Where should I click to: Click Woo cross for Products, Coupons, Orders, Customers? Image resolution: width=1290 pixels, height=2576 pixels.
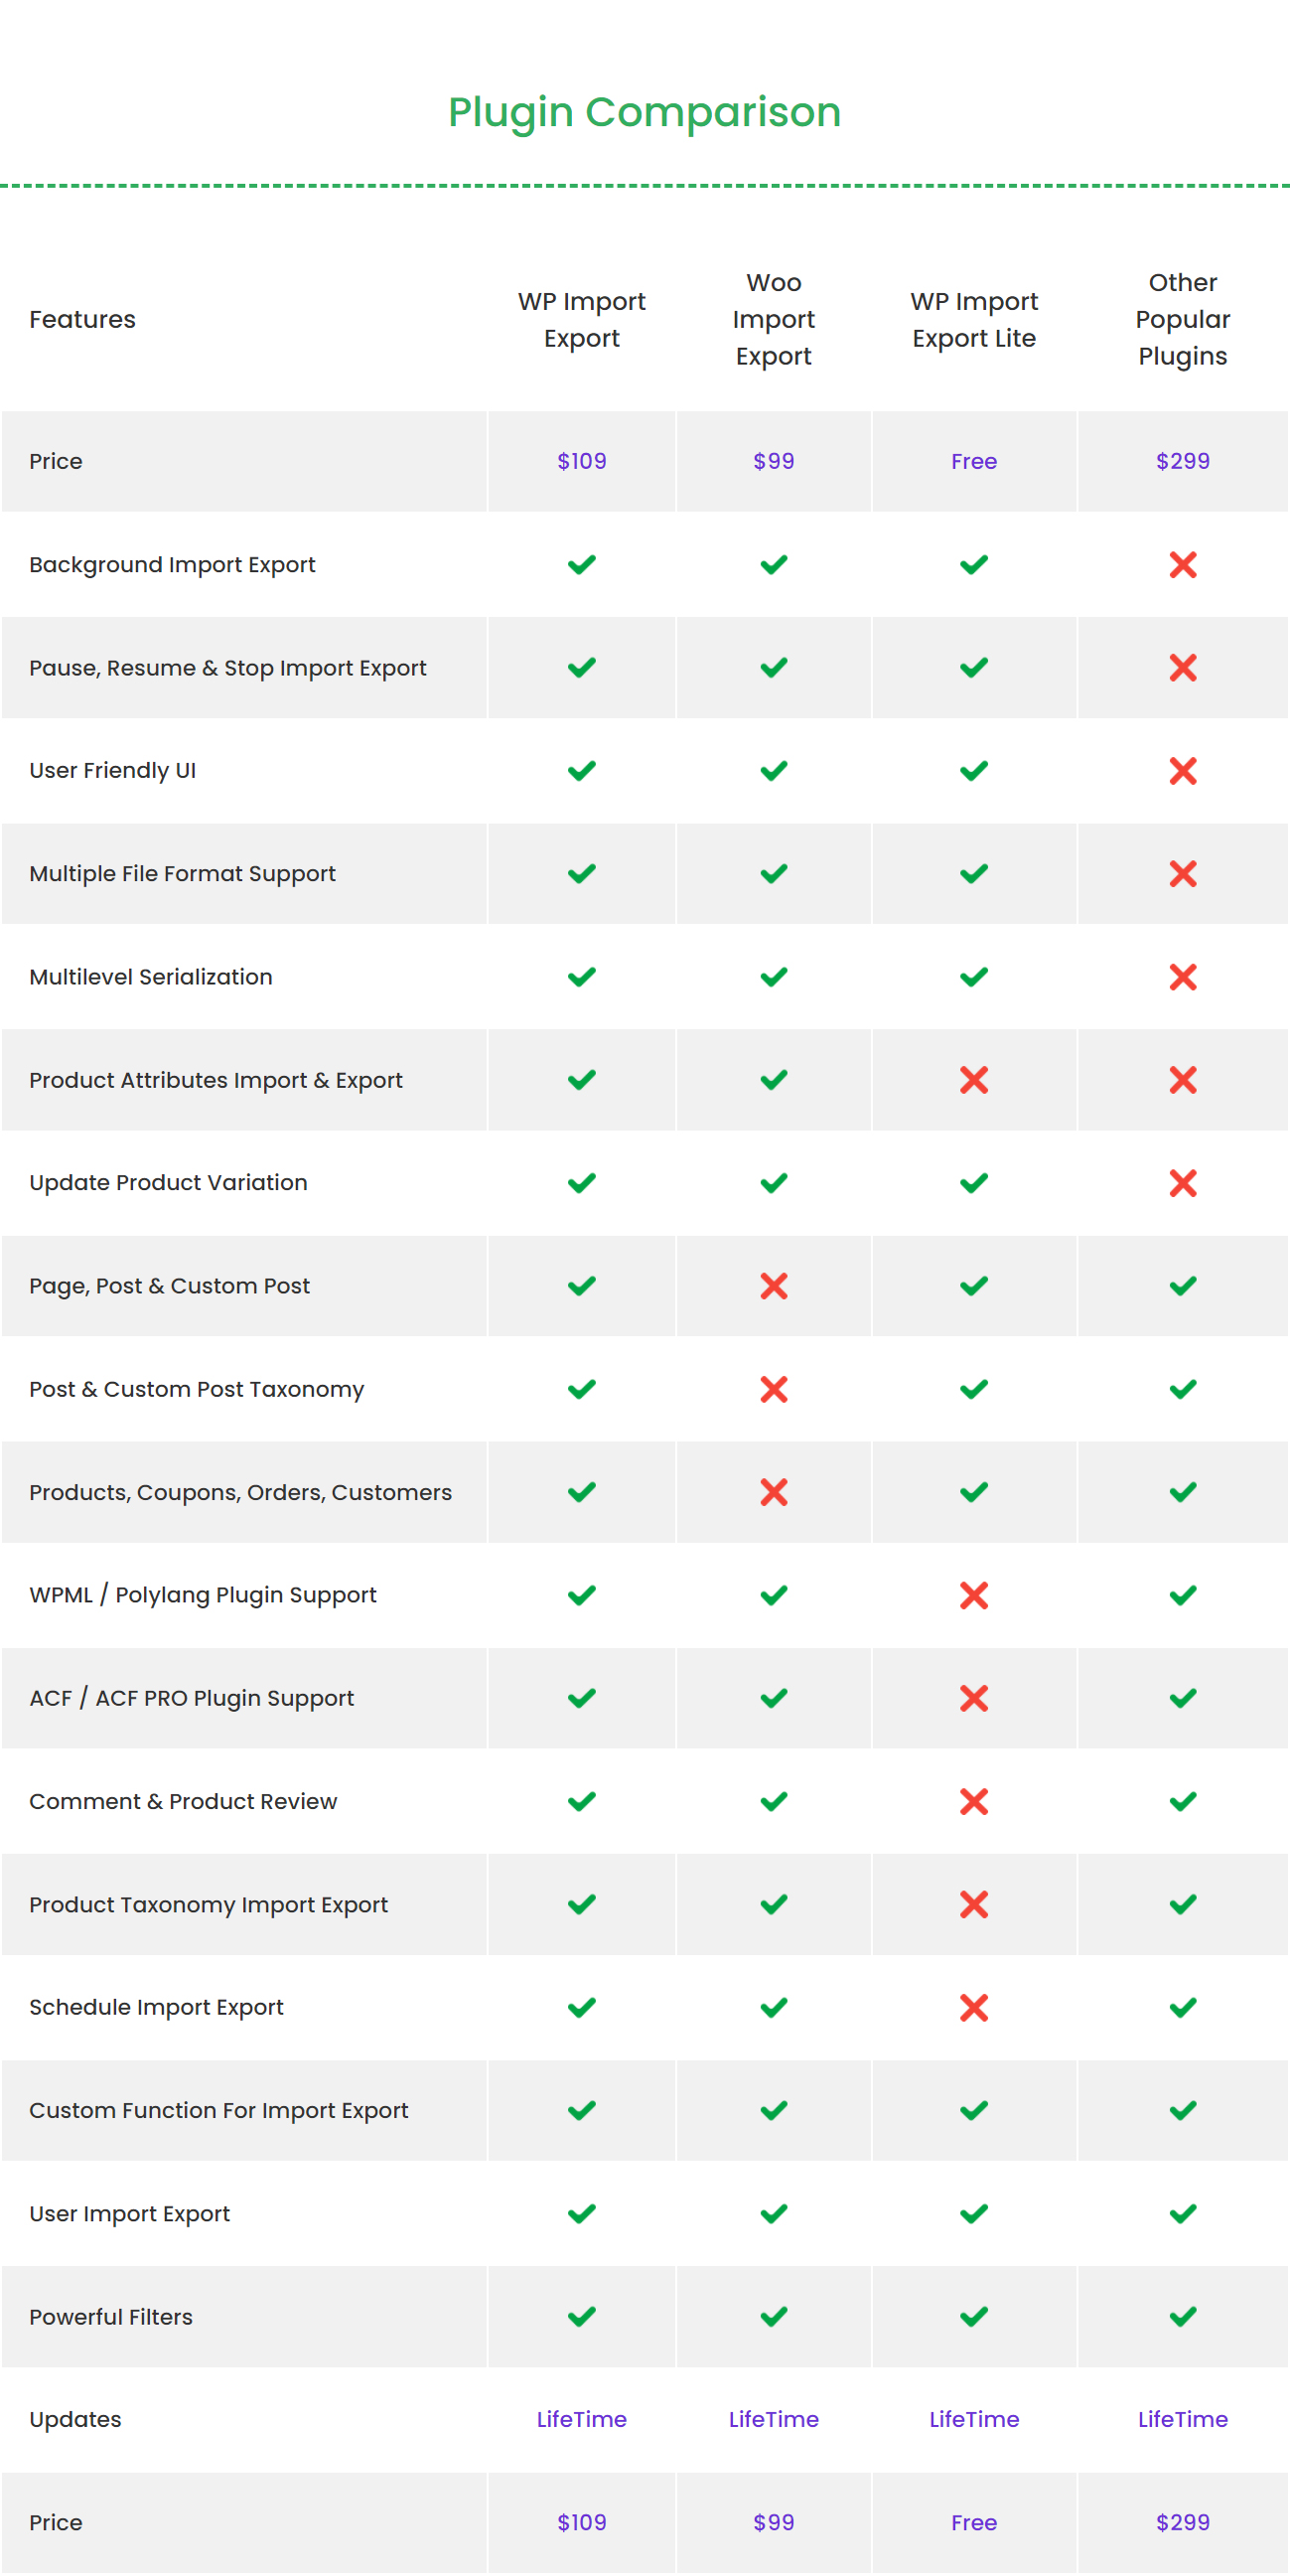[773, 1492]
